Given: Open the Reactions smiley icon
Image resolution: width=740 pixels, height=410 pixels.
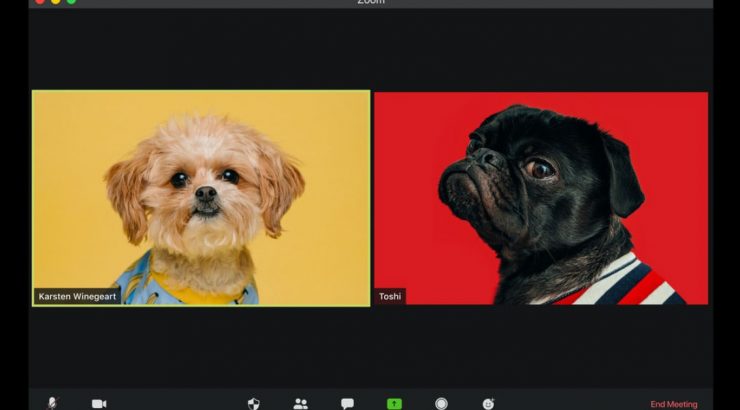Looking at the screenshot, I should tap(488, 403).
